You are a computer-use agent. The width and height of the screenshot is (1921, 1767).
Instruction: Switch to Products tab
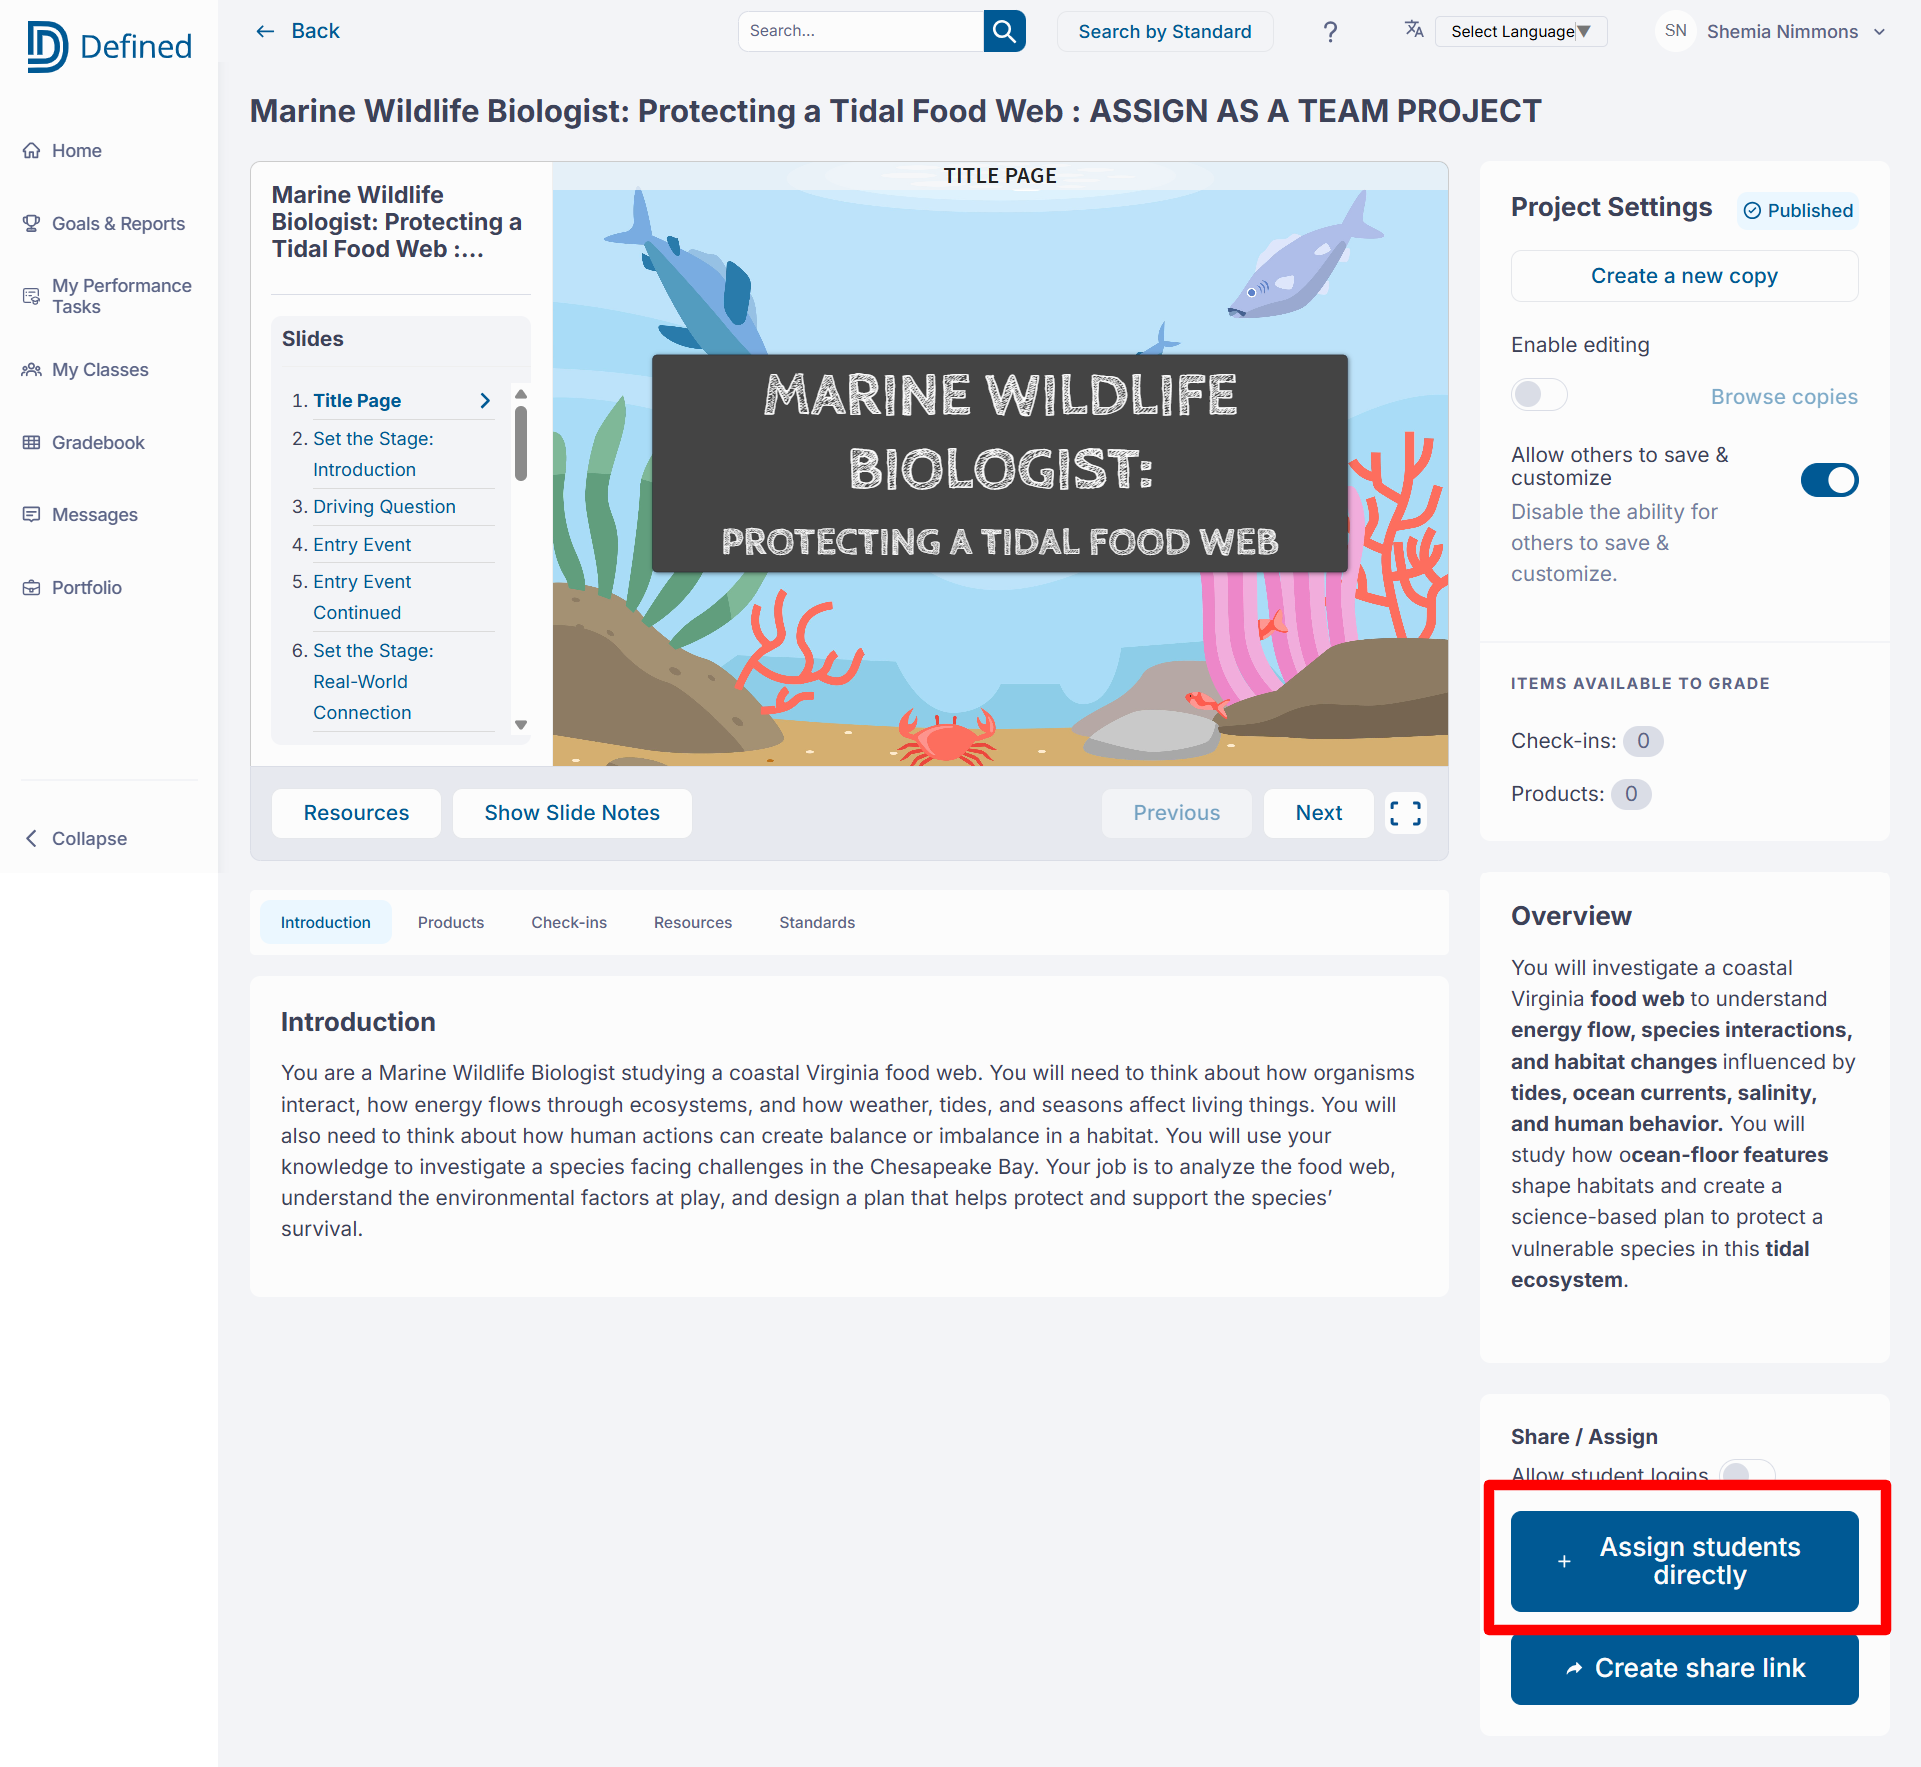point(451,922)
